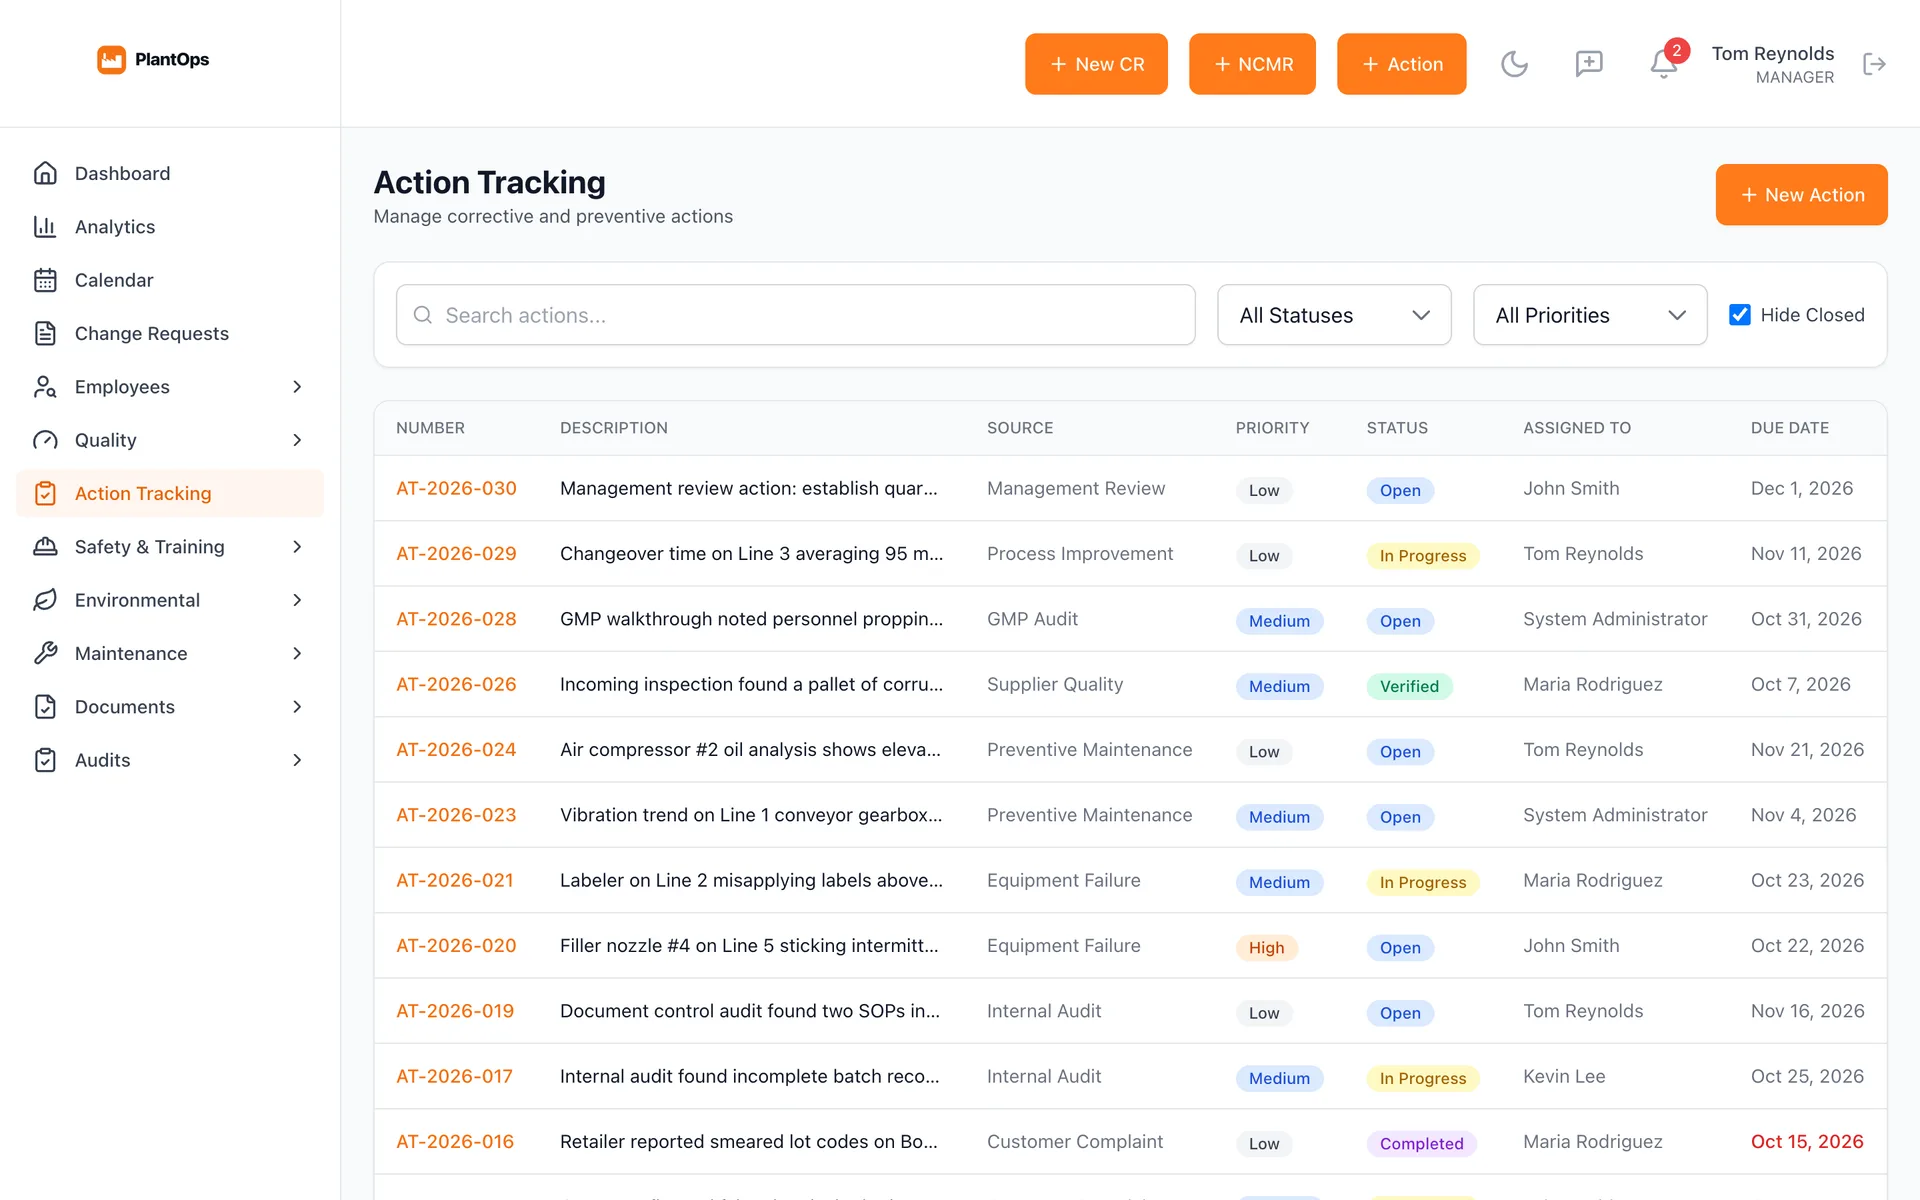Click the NCMR button

click(1252, 64)
